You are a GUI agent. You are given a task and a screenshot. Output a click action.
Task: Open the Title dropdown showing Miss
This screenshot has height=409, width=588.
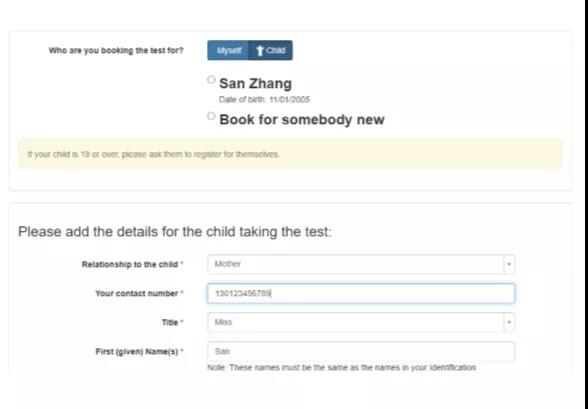(361, 322)
